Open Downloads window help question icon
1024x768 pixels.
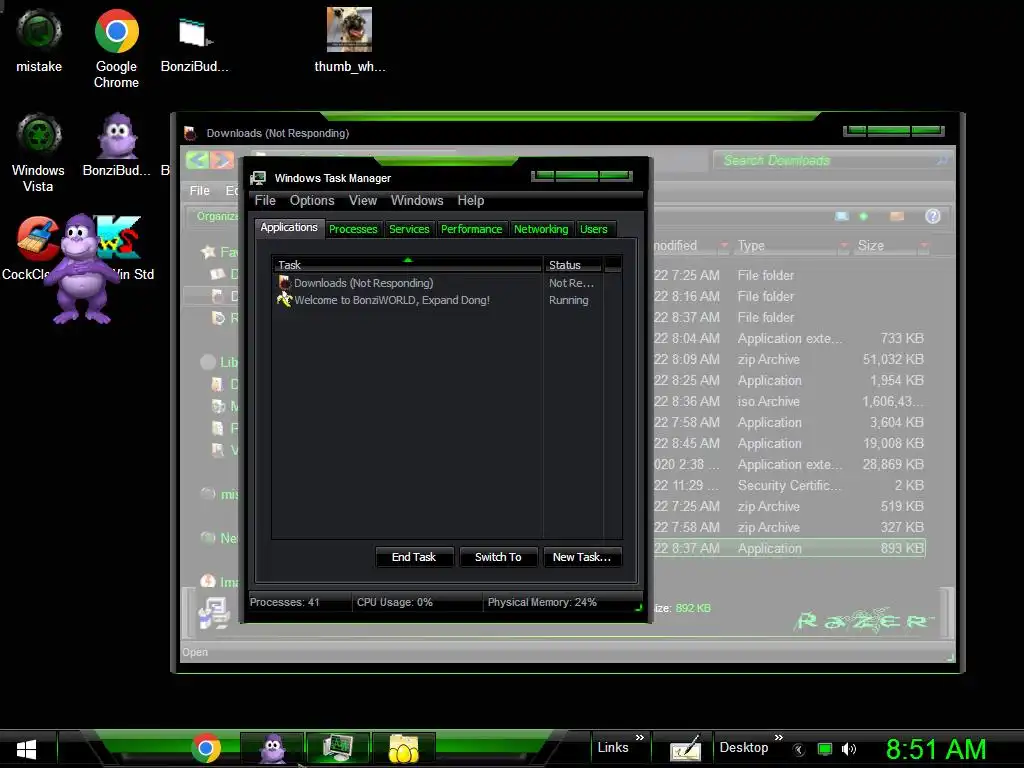(933, 216)
